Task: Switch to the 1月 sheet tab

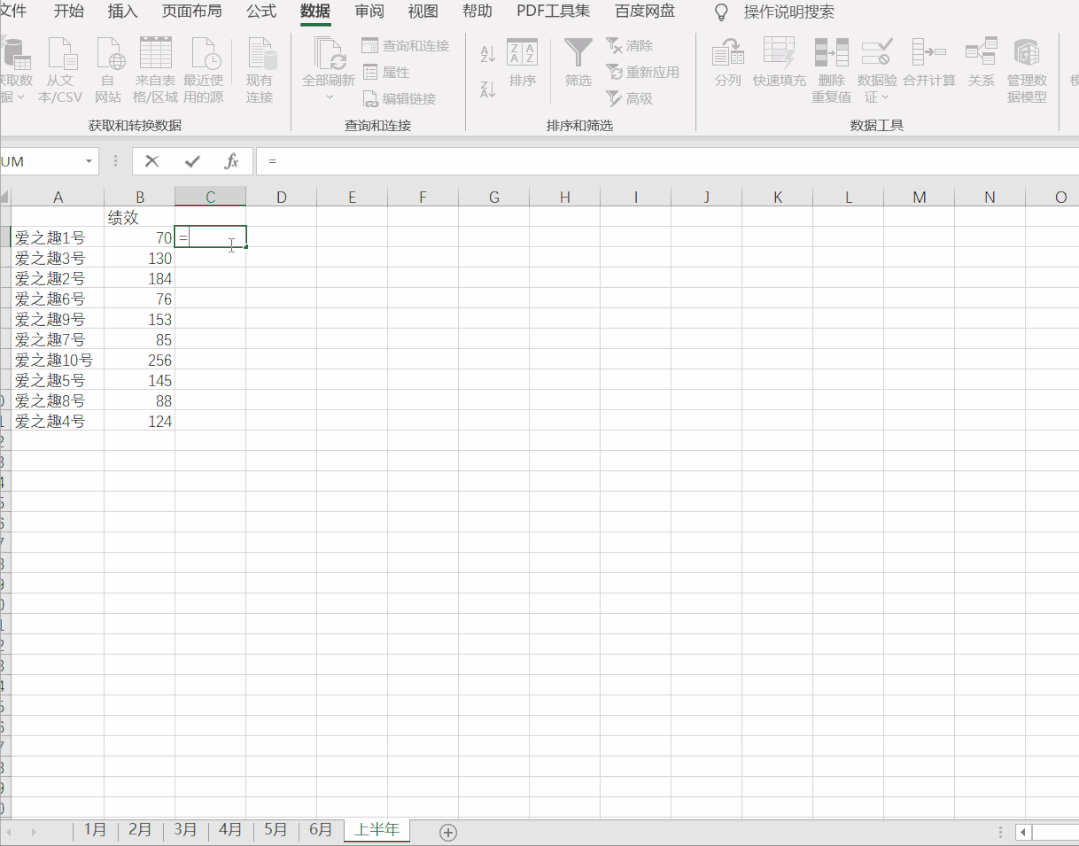Action: coord(95,829)
